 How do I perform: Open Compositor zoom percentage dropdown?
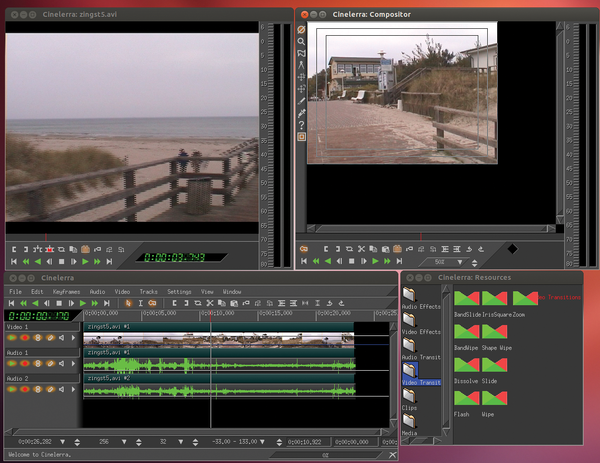click(460, 262)
